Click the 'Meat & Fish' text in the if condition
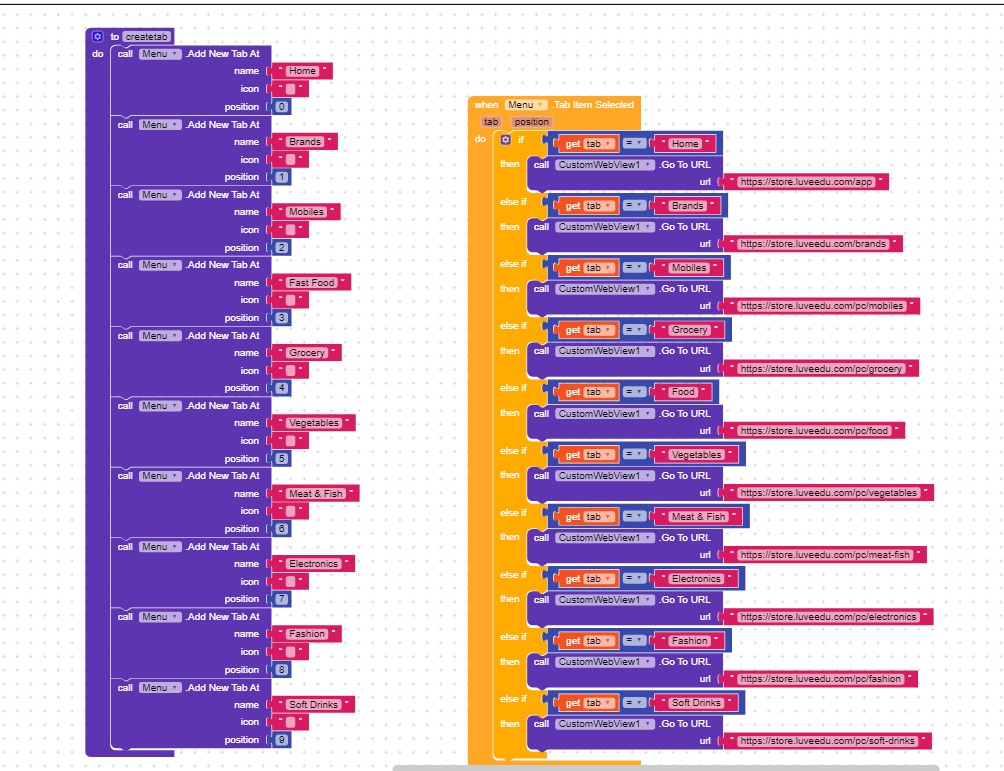 (698, 517)
